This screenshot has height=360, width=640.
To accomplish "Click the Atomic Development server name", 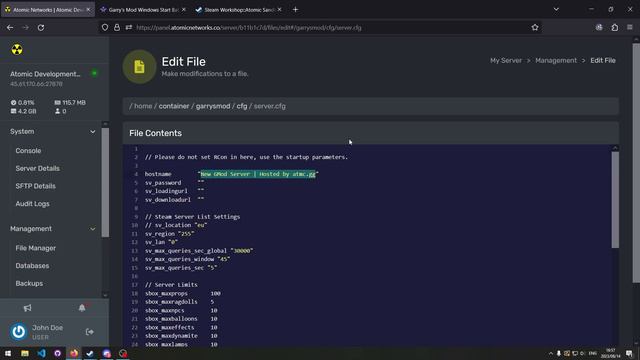I will 45,74.
